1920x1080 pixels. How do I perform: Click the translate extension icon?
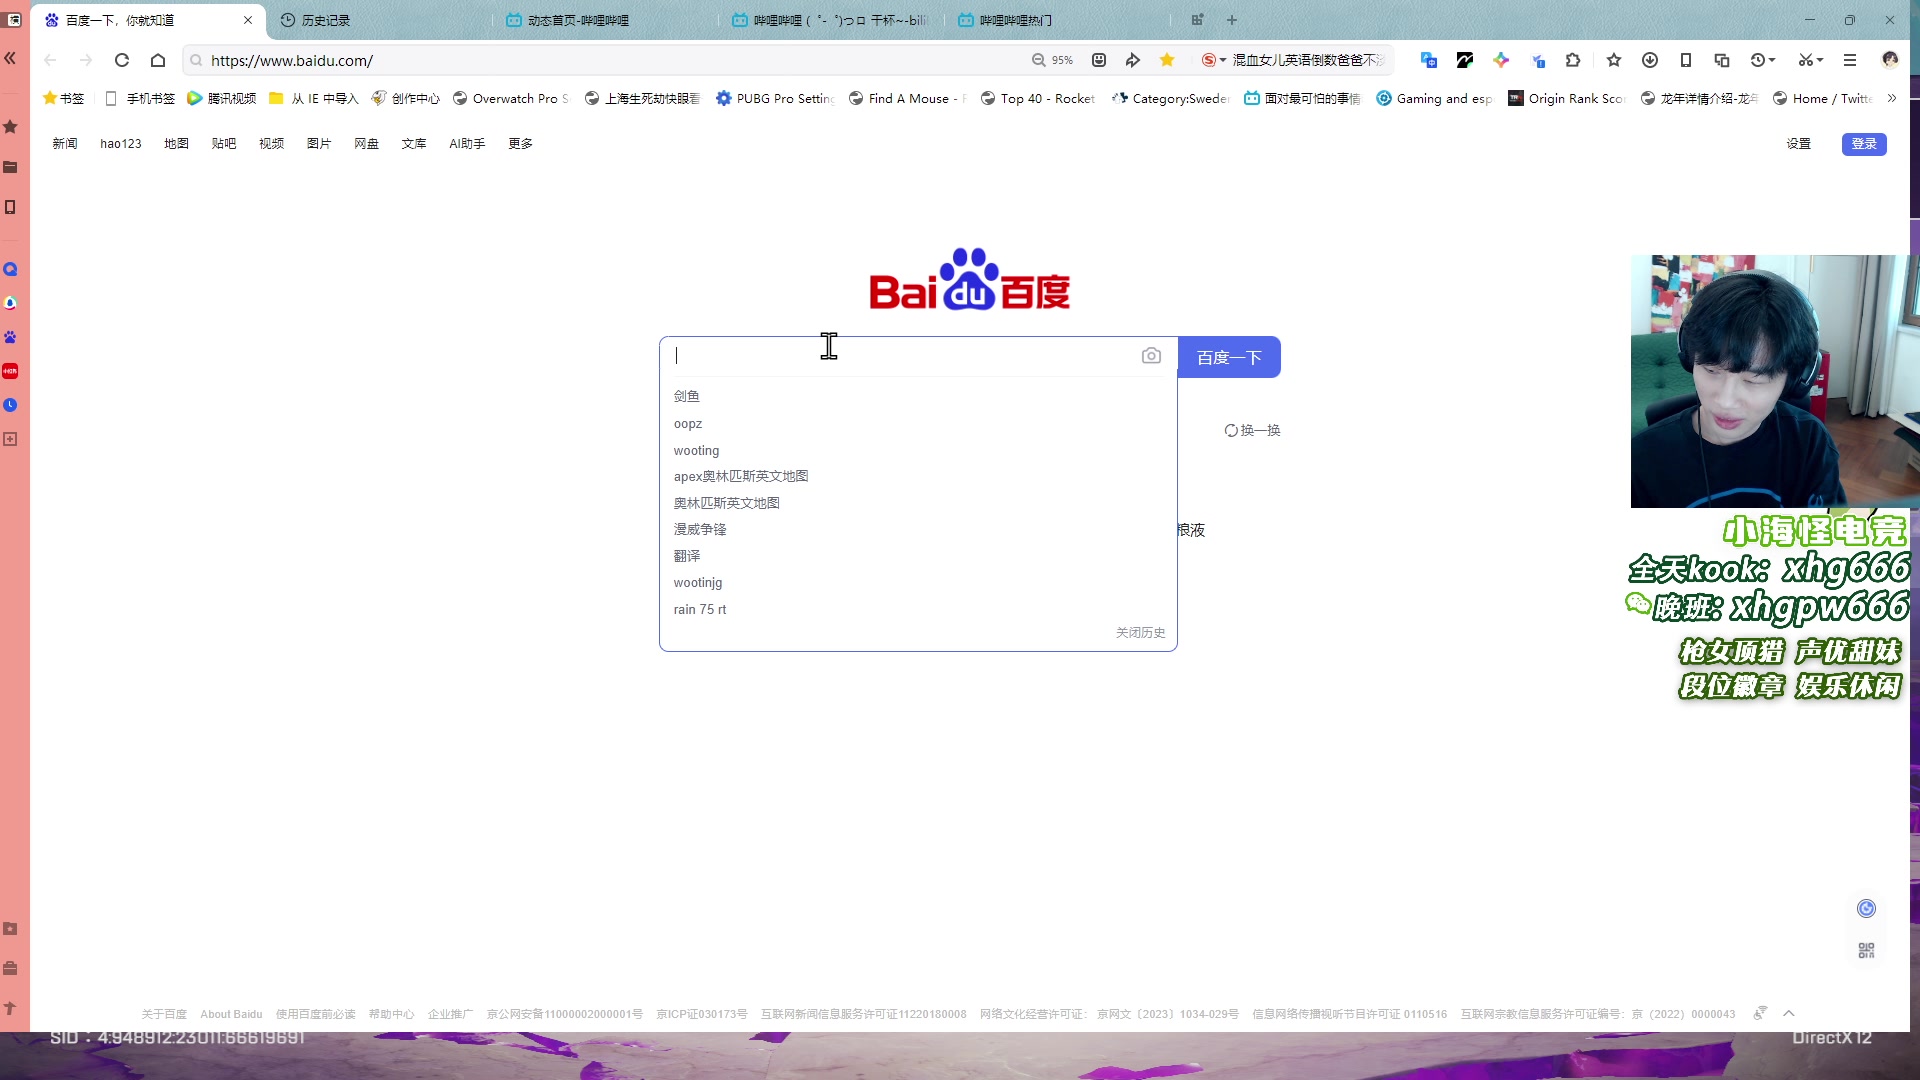pyautogui.click(x=1429, y=60)
